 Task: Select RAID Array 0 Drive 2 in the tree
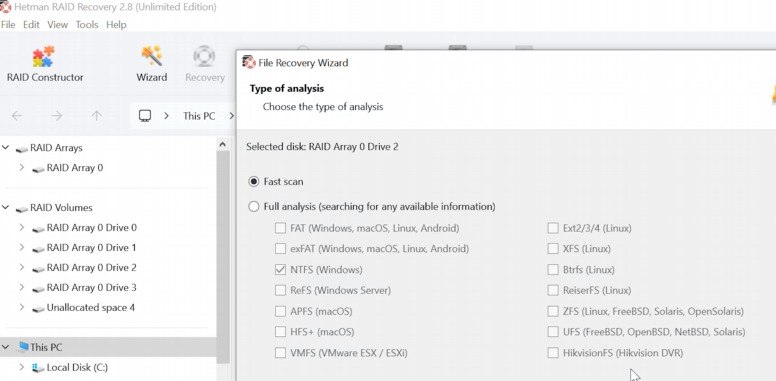[x=92, y=268]
